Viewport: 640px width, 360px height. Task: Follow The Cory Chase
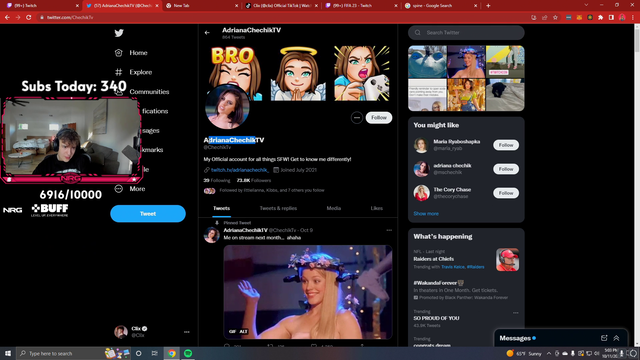[x=506, y=193]
